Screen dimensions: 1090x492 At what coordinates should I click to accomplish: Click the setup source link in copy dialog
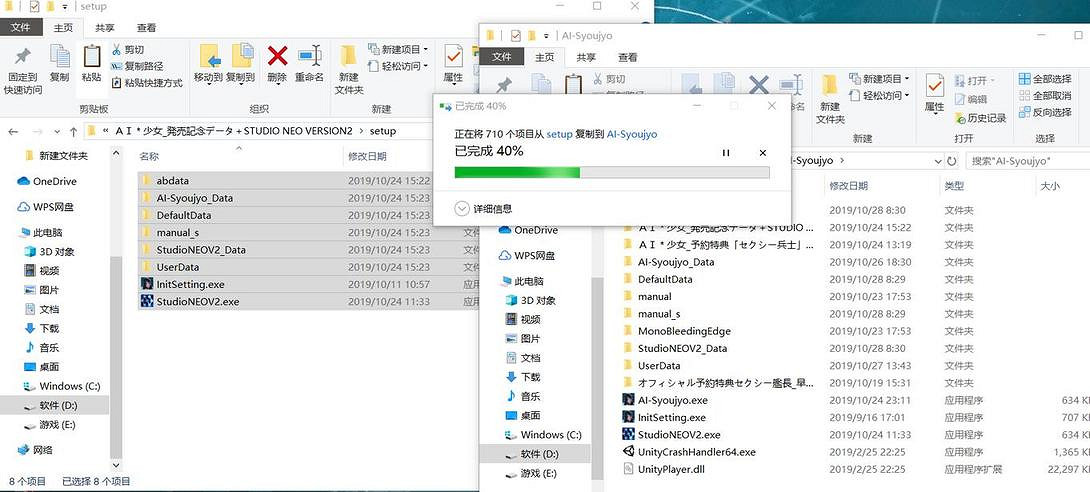tap(559, 134)
